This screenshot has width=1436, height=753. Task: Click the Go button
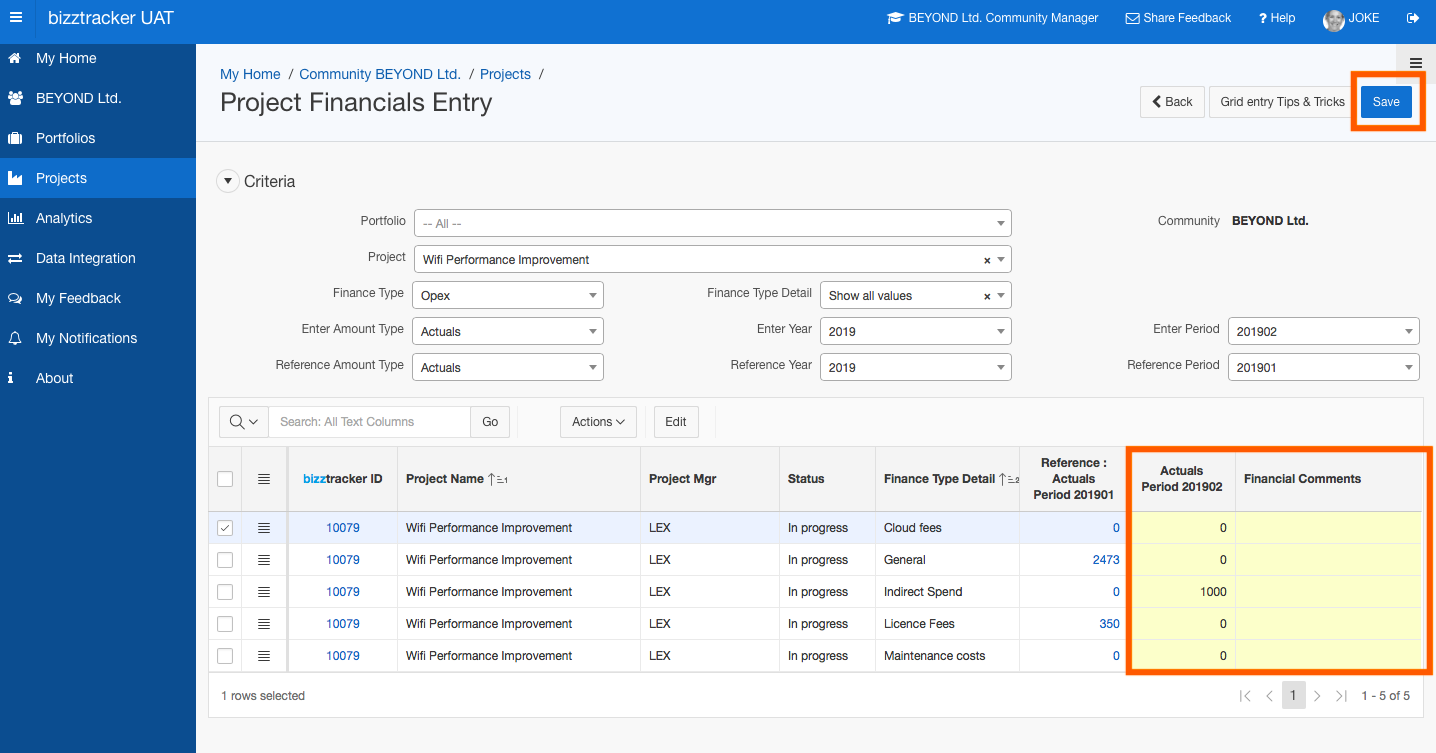point(490,422)
